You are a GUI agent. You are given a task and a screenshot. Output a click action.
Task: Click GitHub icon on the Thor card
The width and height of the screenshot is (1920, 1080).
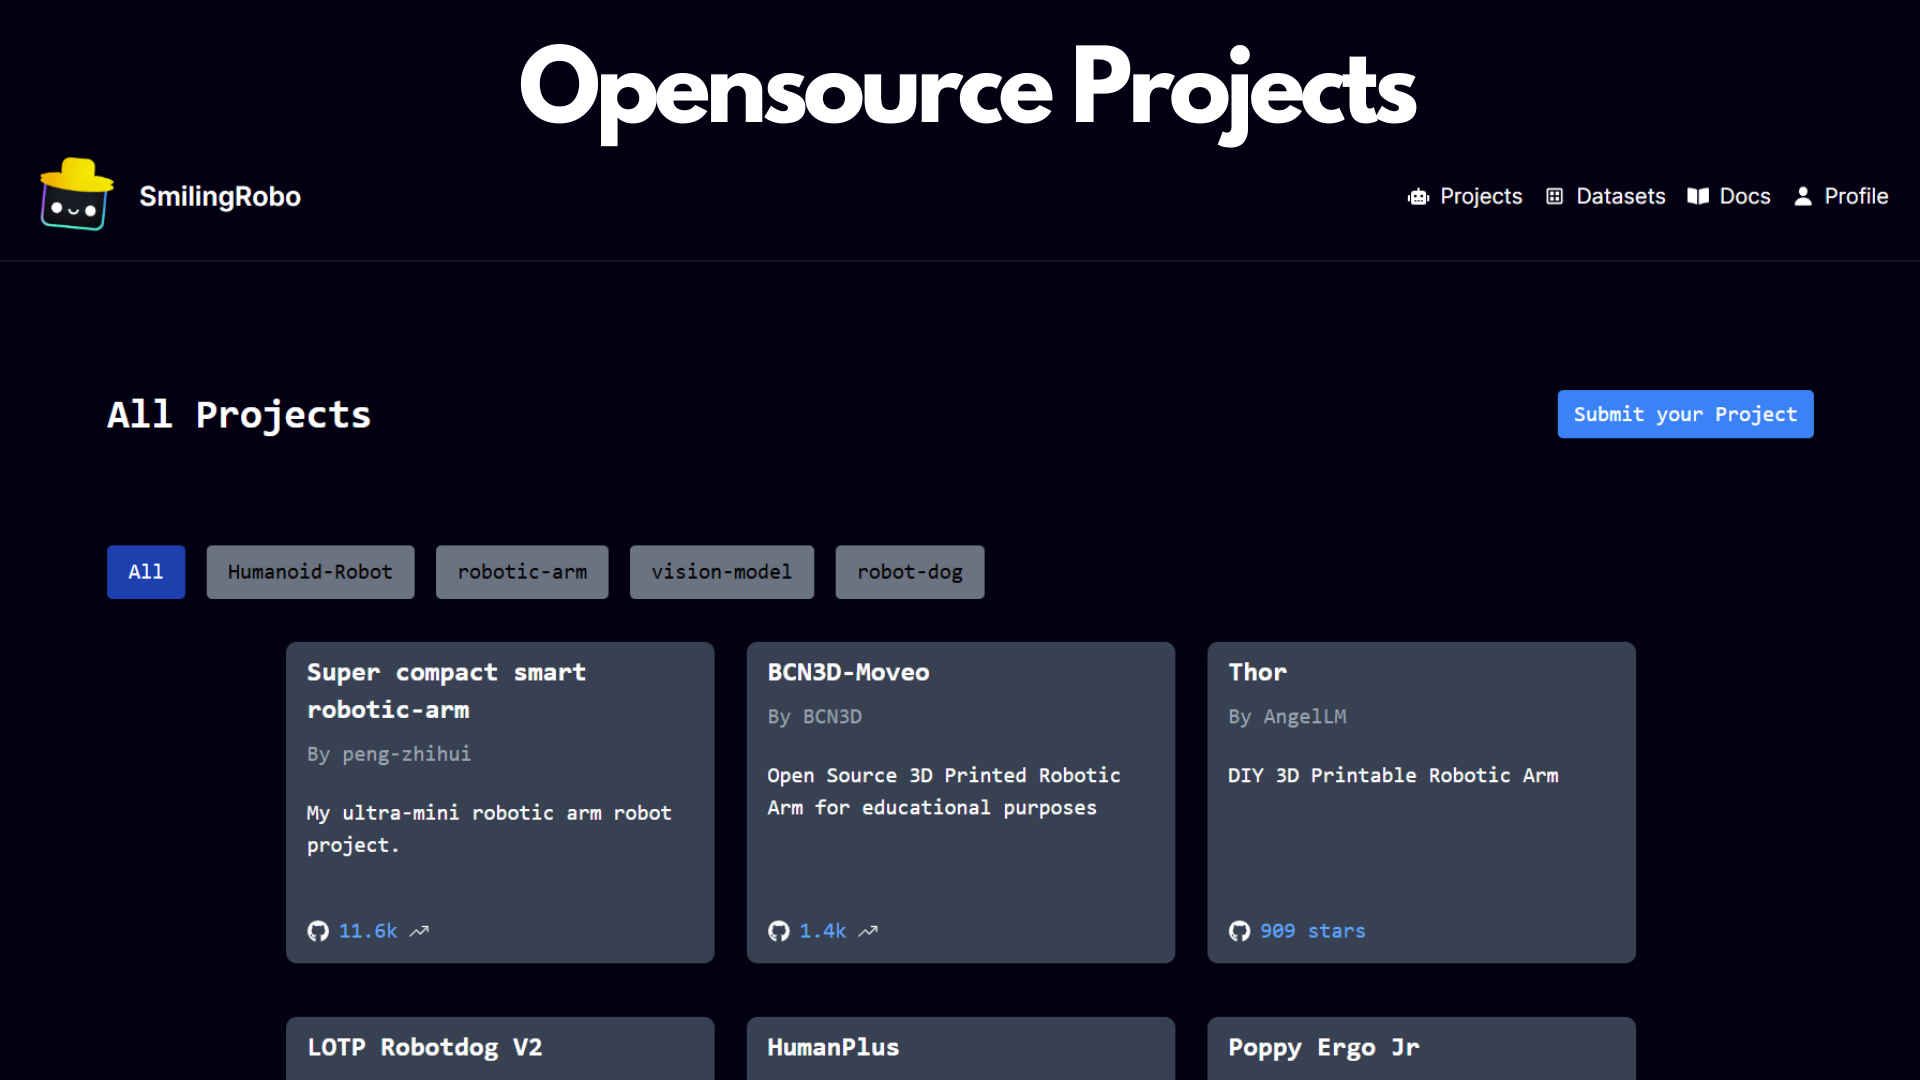click(x=1240, y=931)
